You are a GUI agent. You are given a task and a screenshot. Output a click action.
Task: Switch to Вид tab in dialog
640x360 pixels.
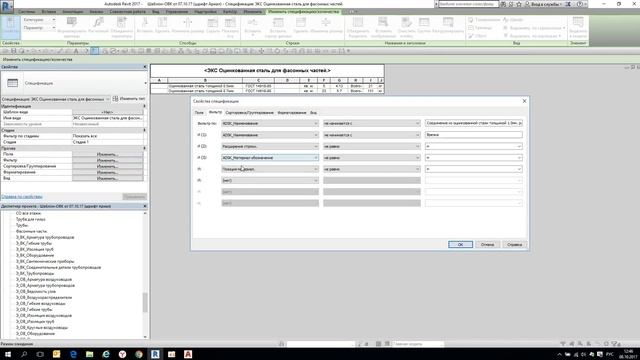pyautogui.click(x=313, y=112)
